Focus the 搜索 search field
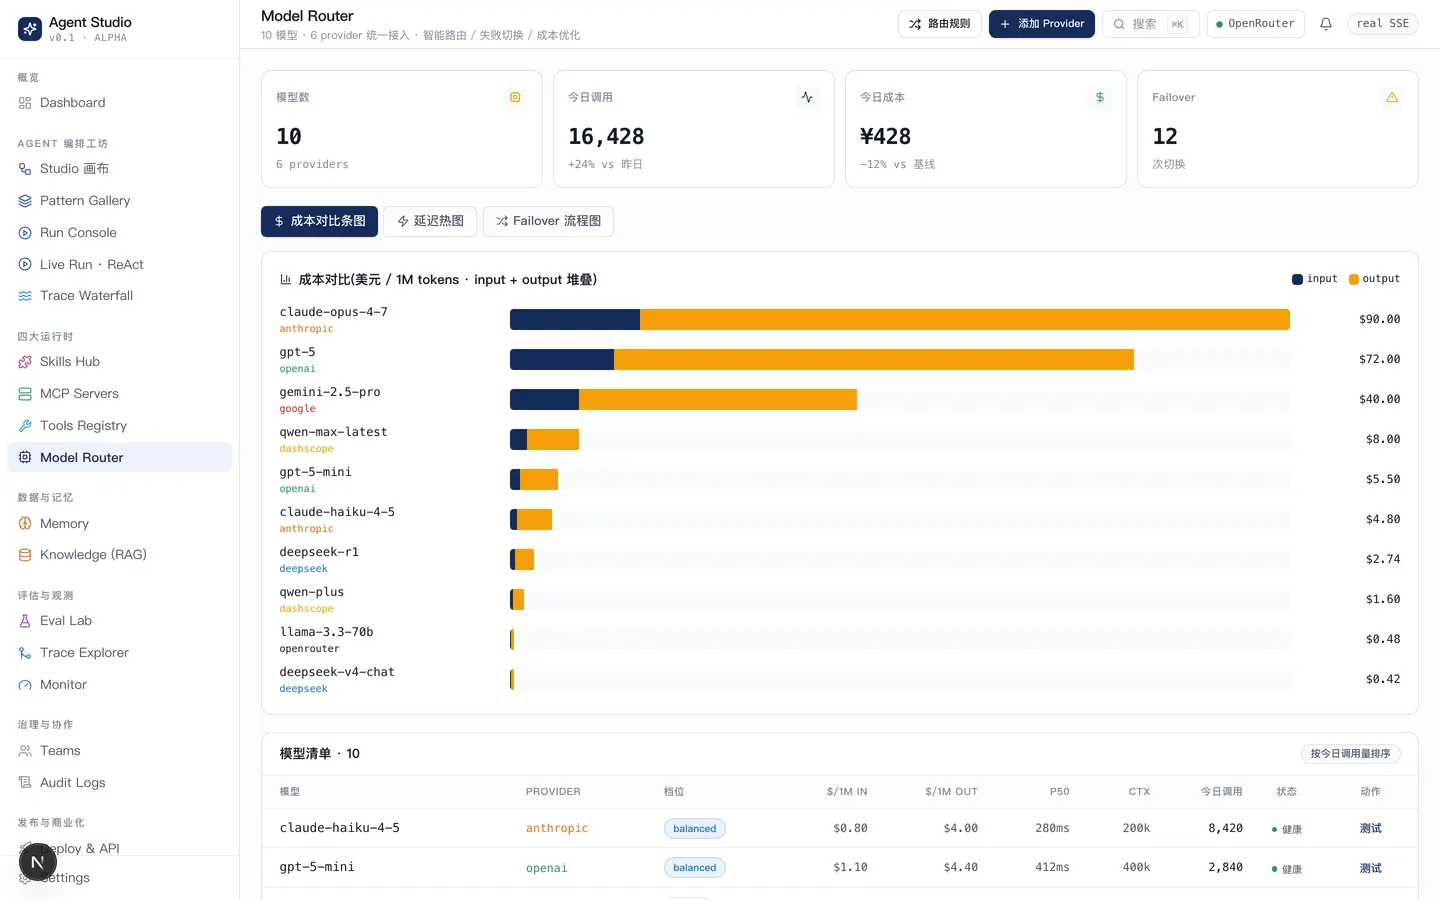Viewport: 1440px width, 900px height. (x=1150, y=24)
